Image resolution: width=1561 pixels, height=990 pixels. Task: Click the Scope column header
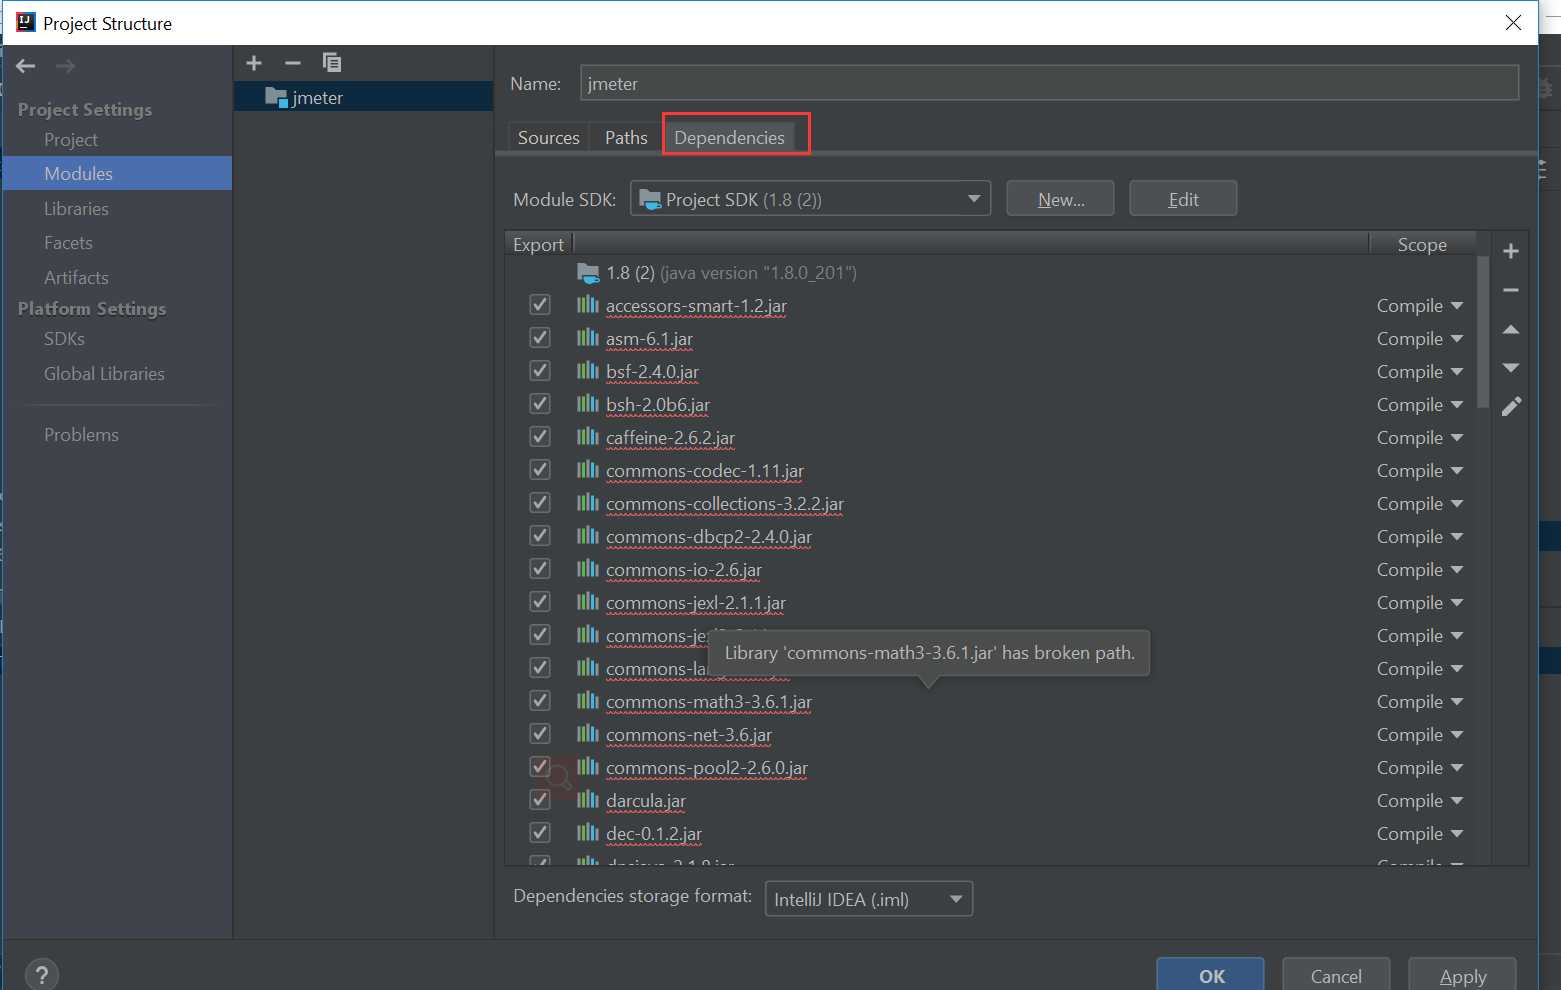[1422, 245]
